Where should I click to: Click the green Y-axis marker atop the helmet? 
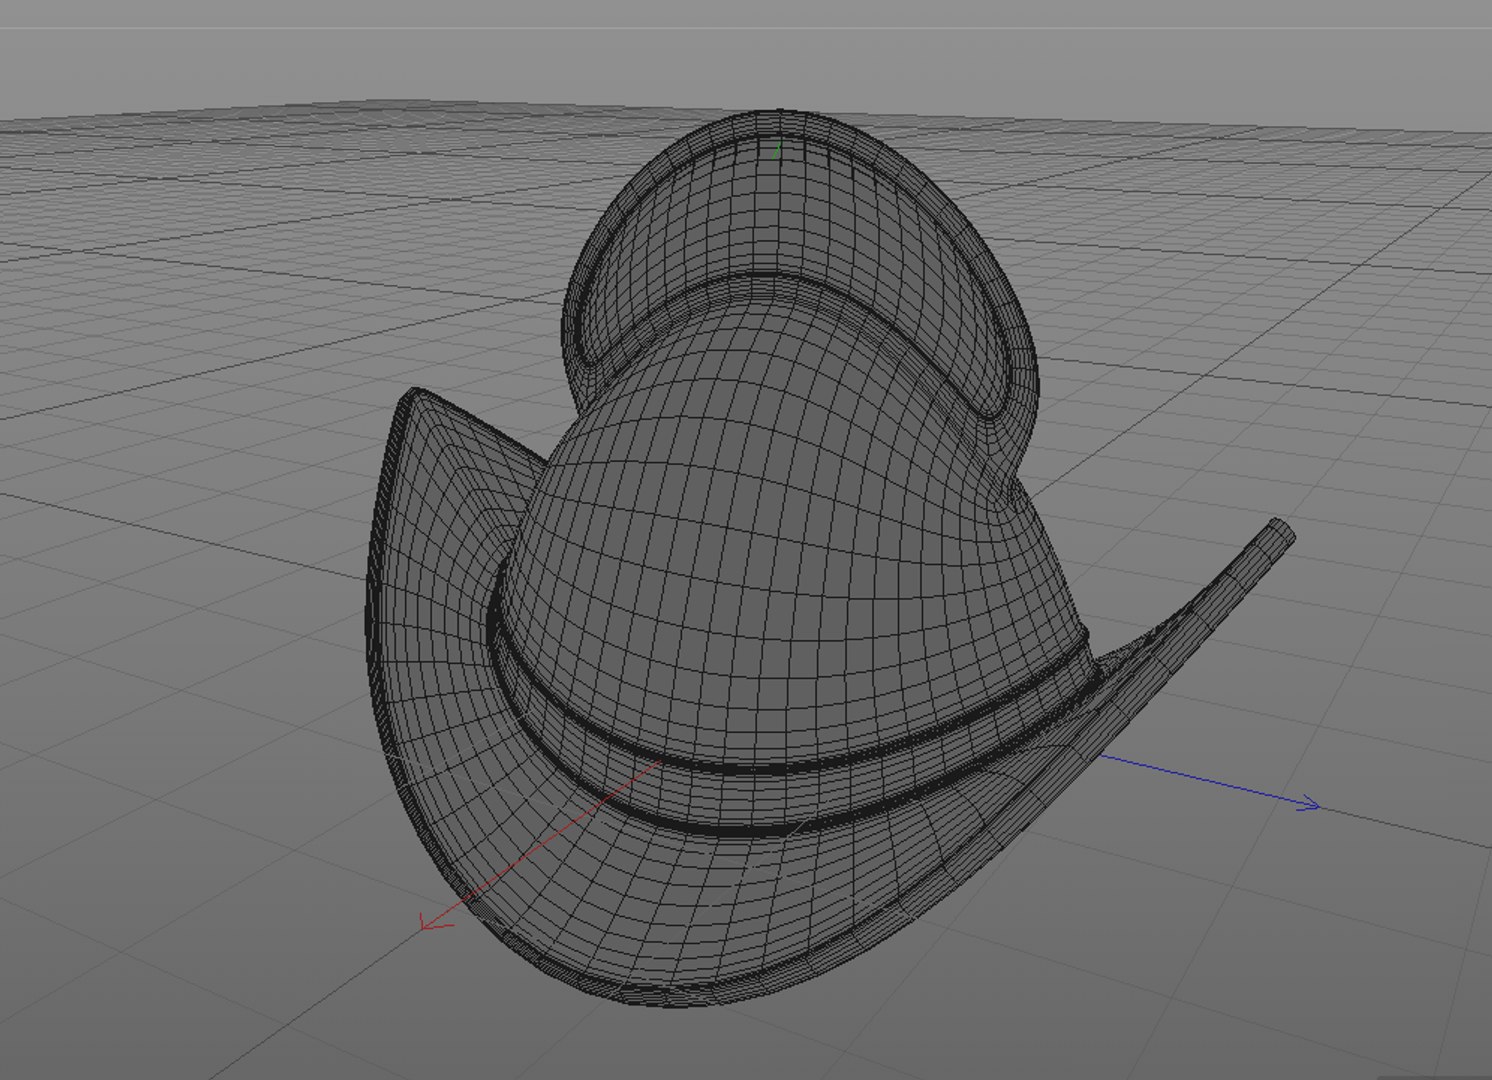click(x=777, y=150)
